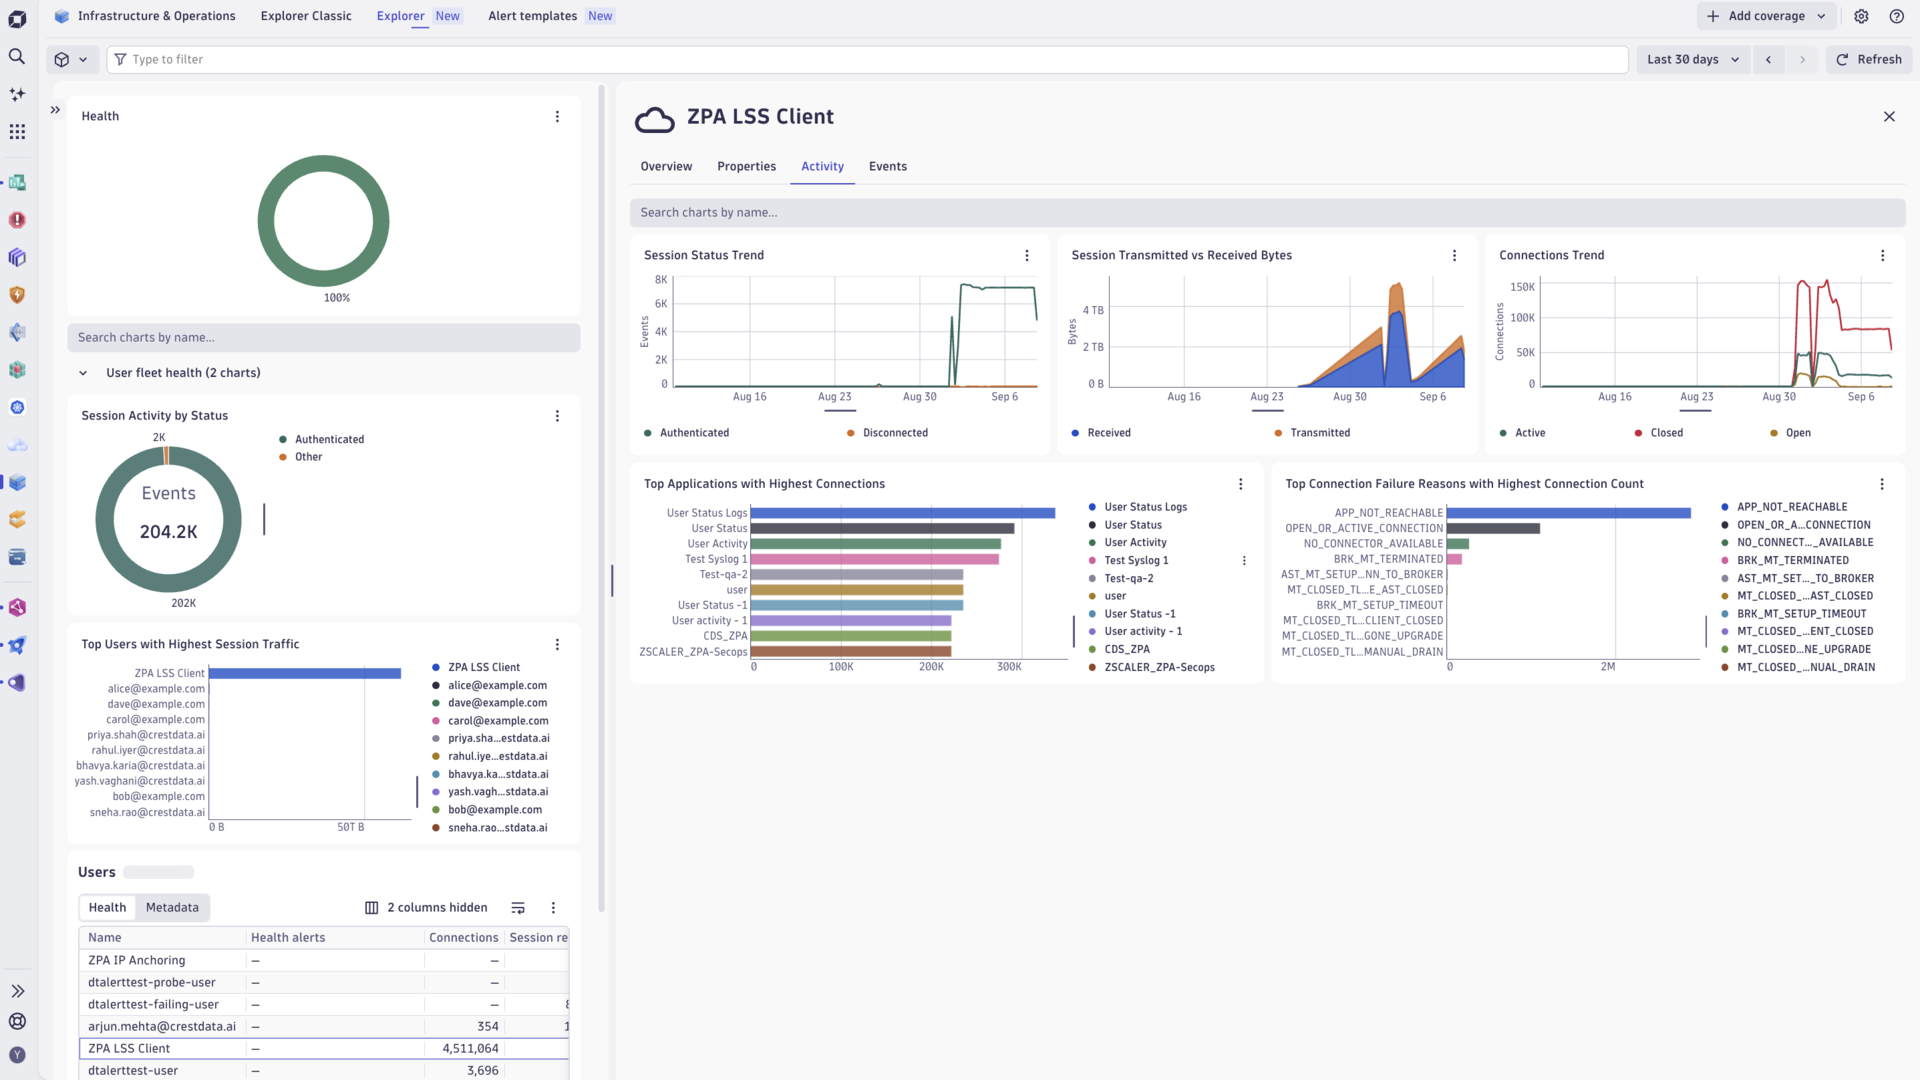Screen dimensions: 1920x1080
Task: Click 2 columns hidden column selector
Action: coord(426,908)
